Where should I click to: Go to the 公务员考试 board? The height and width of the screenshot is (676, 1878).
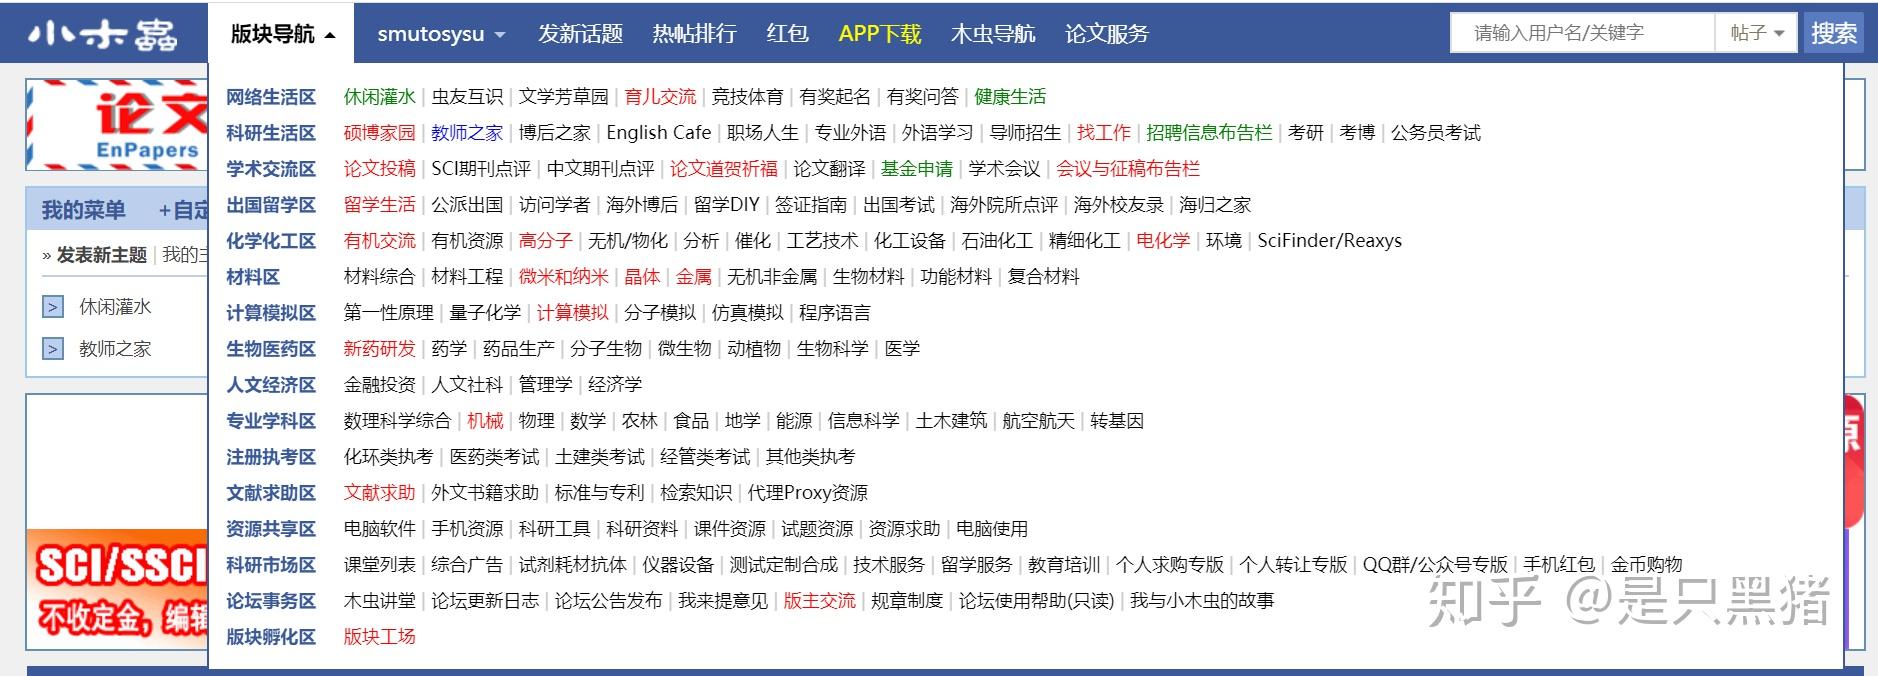click(1436, 133)
